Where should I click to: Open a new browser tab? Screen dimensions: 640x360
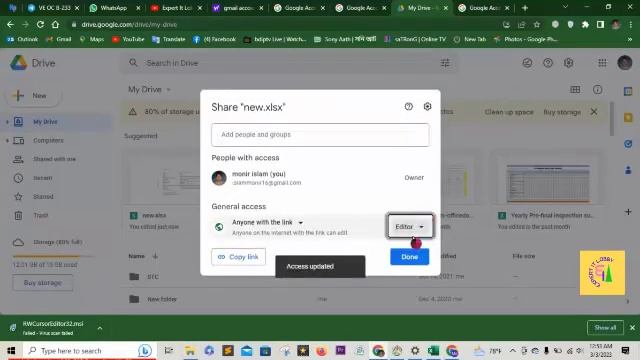[525, 8]
